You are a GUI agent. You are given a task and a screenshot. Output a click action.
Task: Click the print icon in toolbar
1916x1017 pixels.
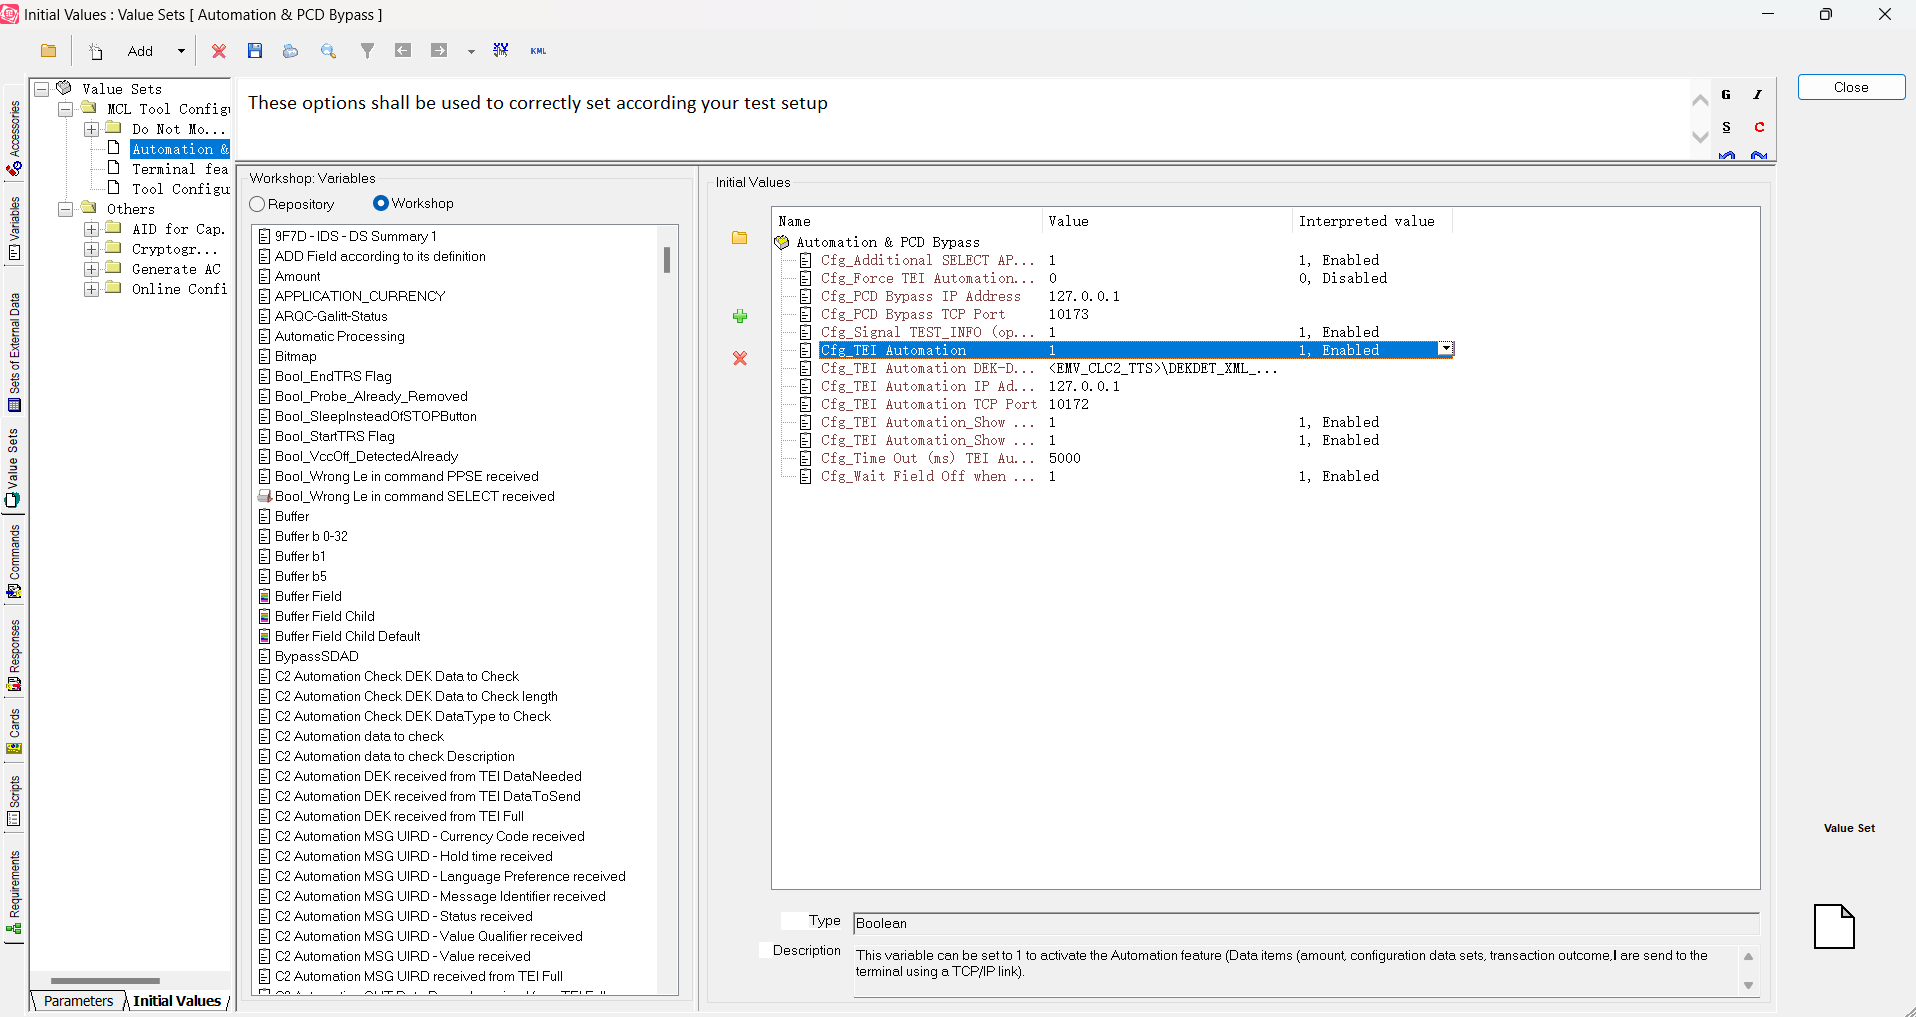291,51
